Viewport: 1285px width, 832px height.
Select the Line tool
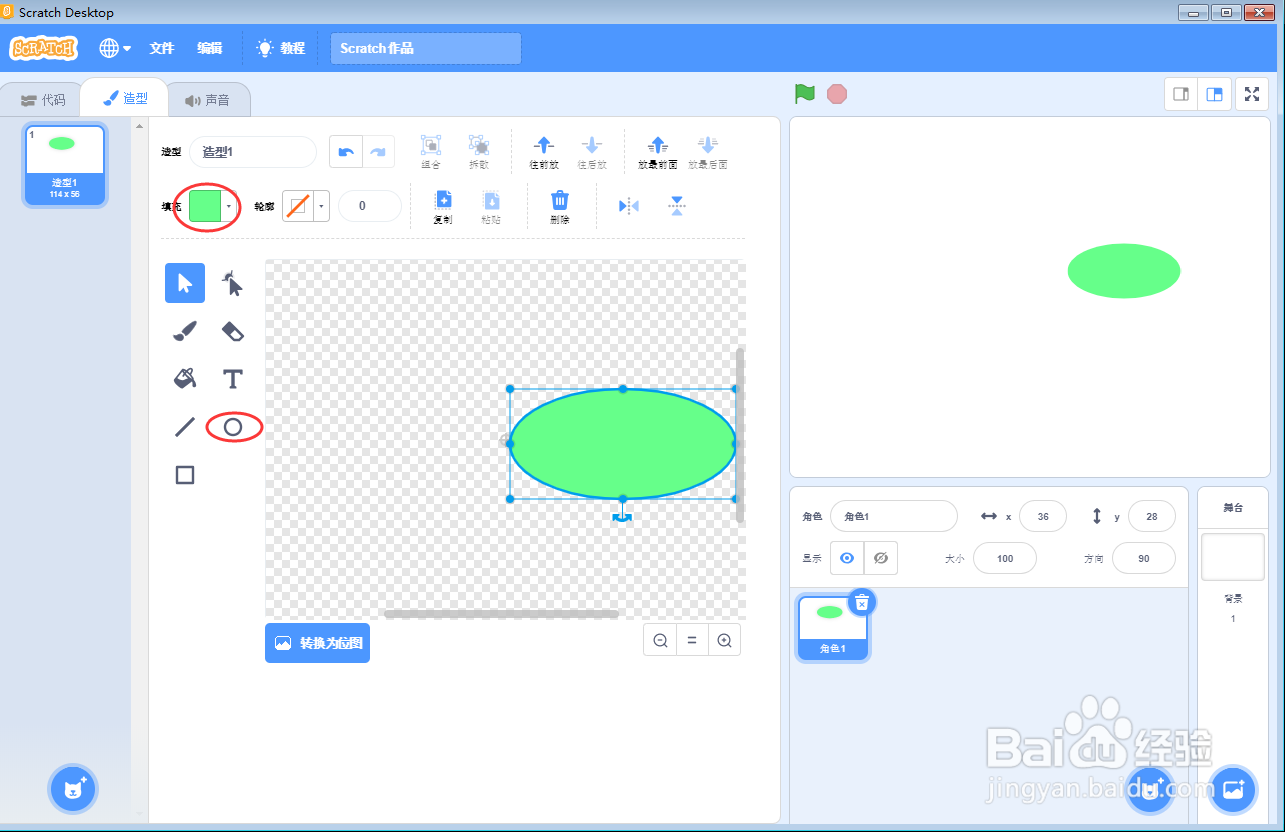click(185, 427)
